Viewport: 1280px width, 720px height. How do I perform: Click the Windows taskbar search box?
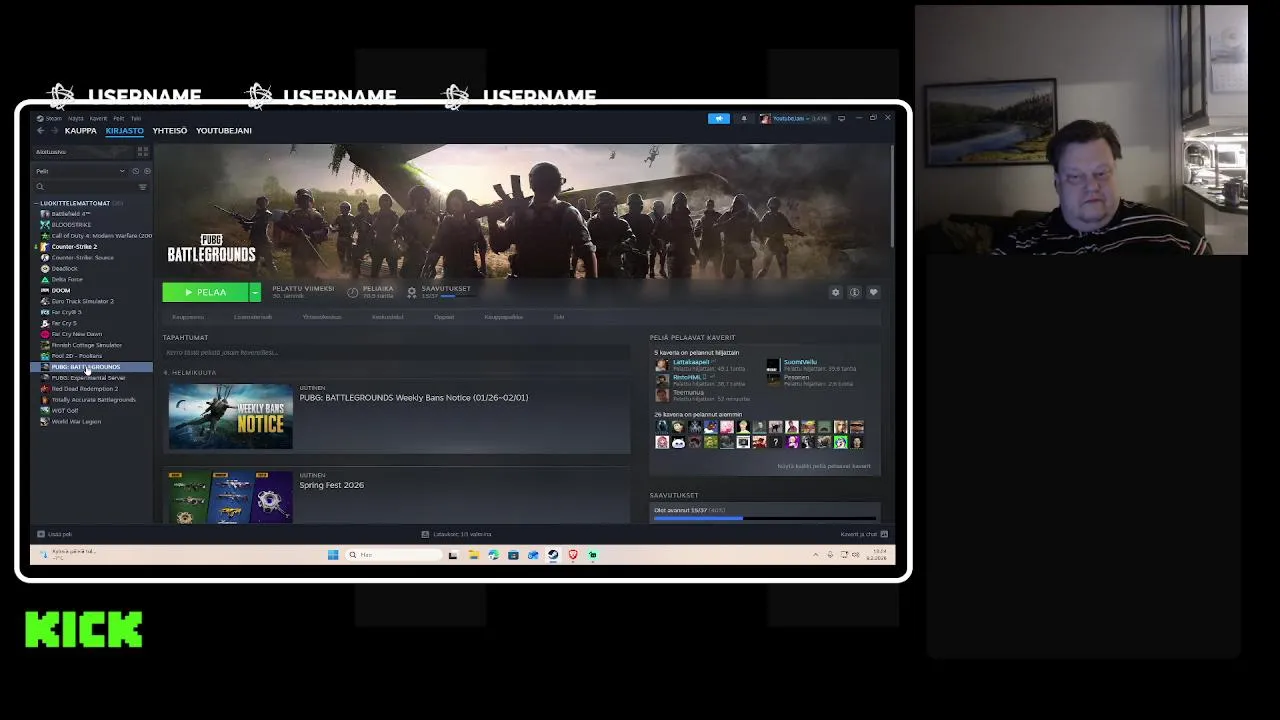pos(393,555)
